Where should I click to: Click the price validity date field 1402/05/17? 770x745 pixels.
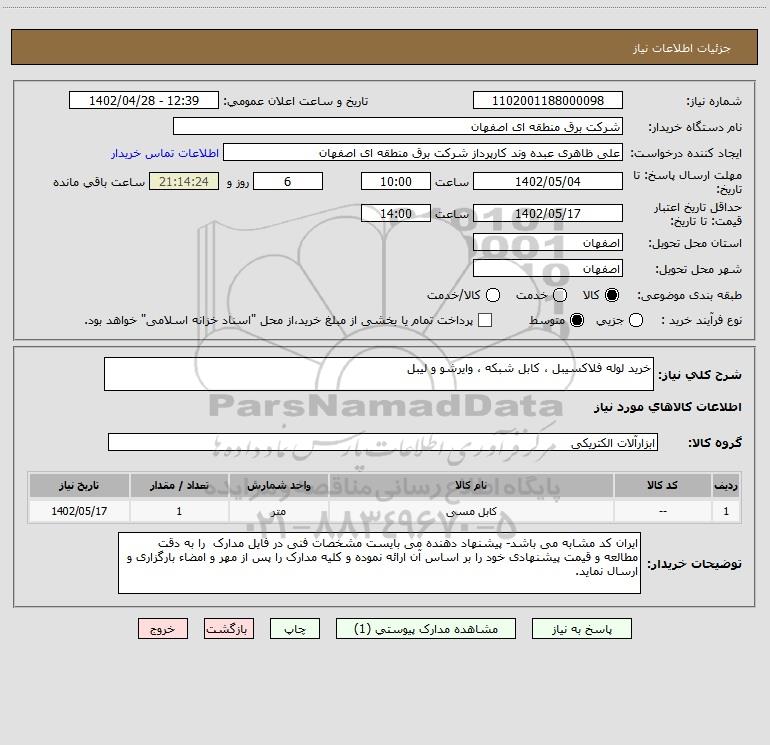click(548, 213)
